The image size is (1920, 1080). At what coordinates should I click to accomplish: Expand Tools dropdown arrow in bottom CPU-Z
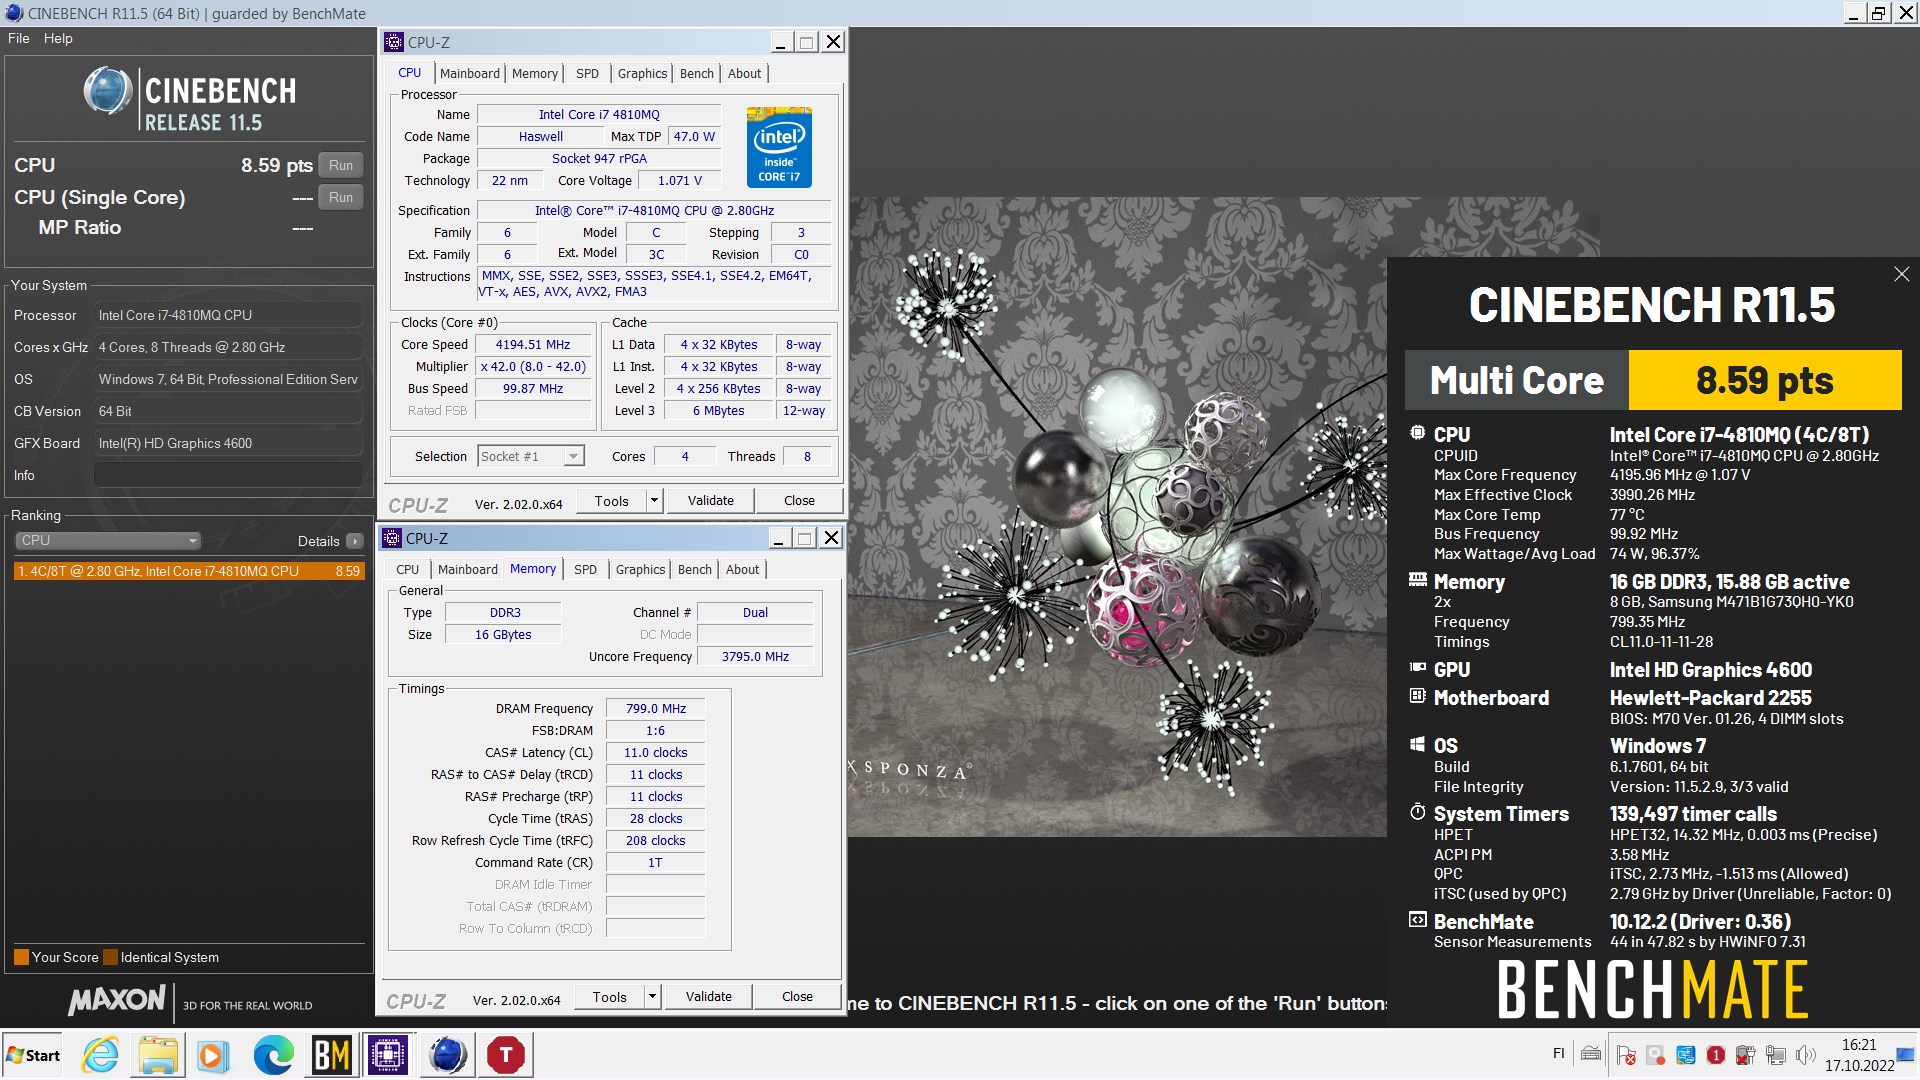[652, 997]
